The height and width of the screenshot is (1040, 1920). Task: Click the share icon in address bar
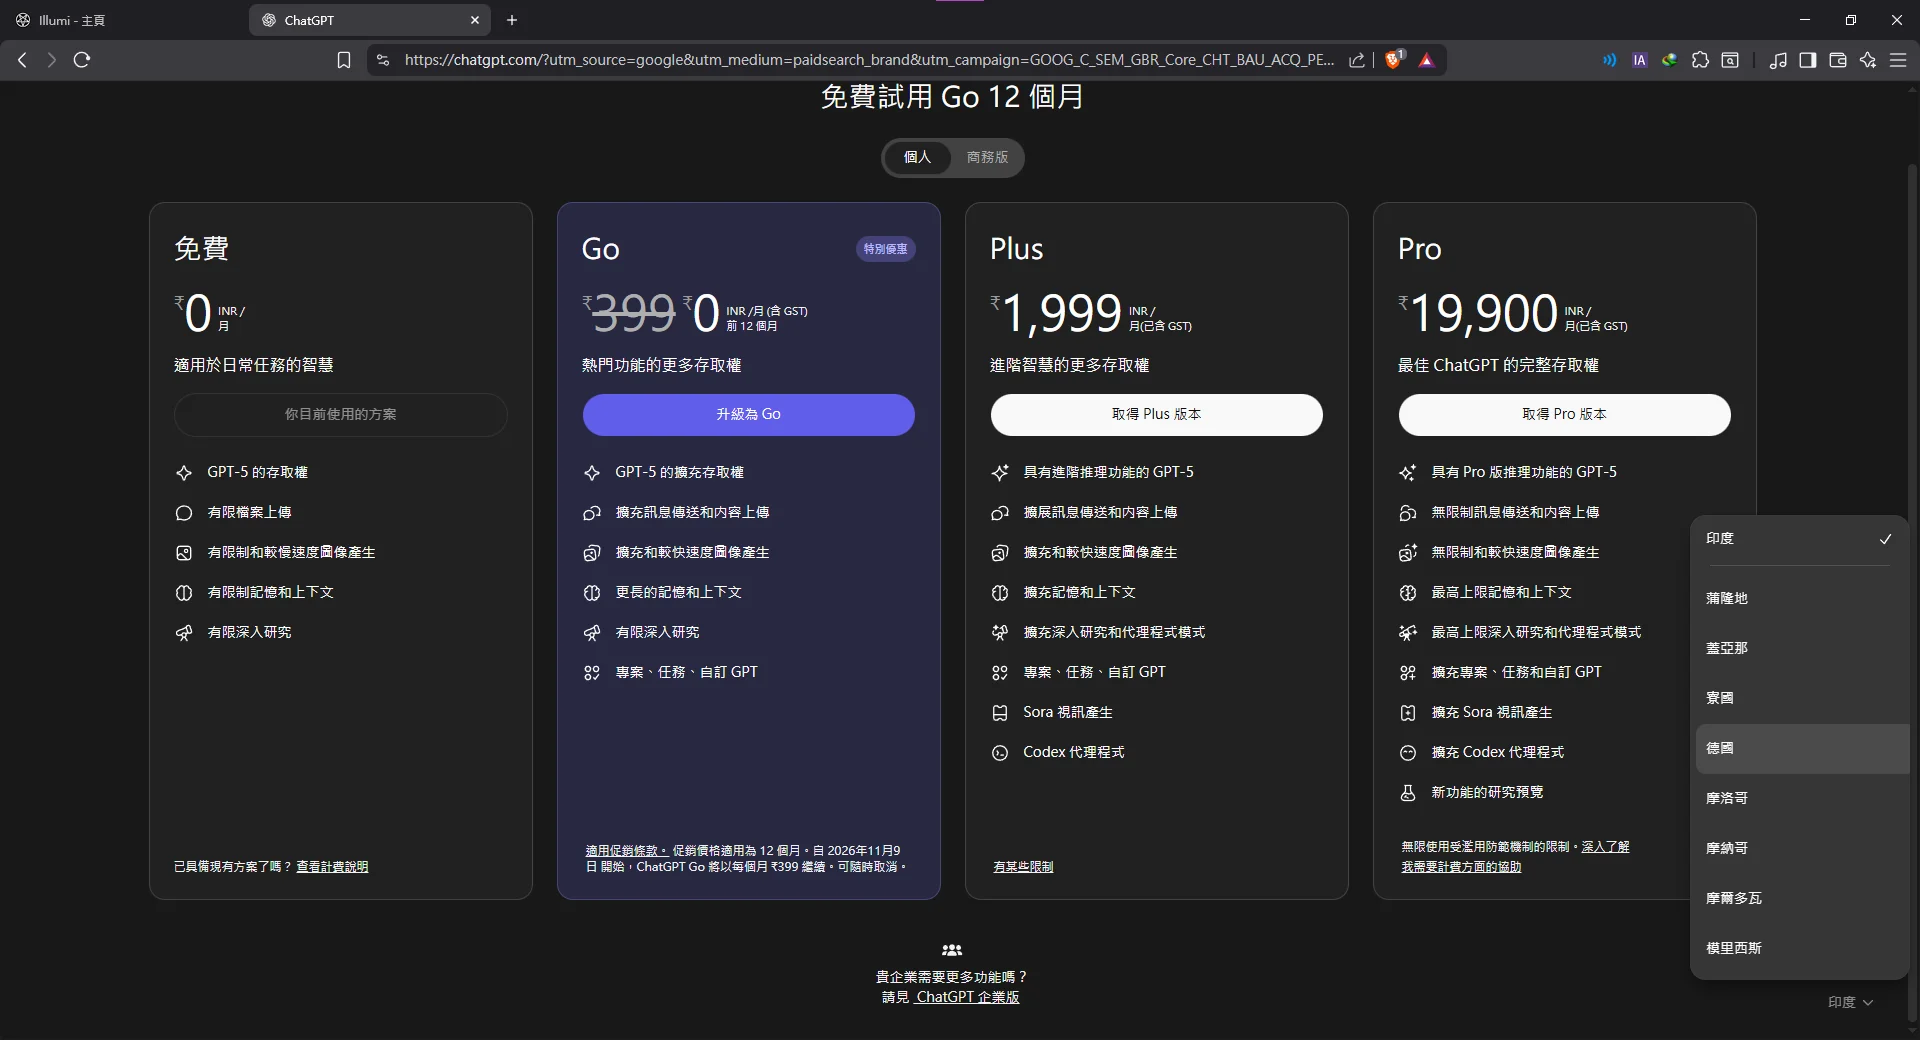[x=1356, y=60]
